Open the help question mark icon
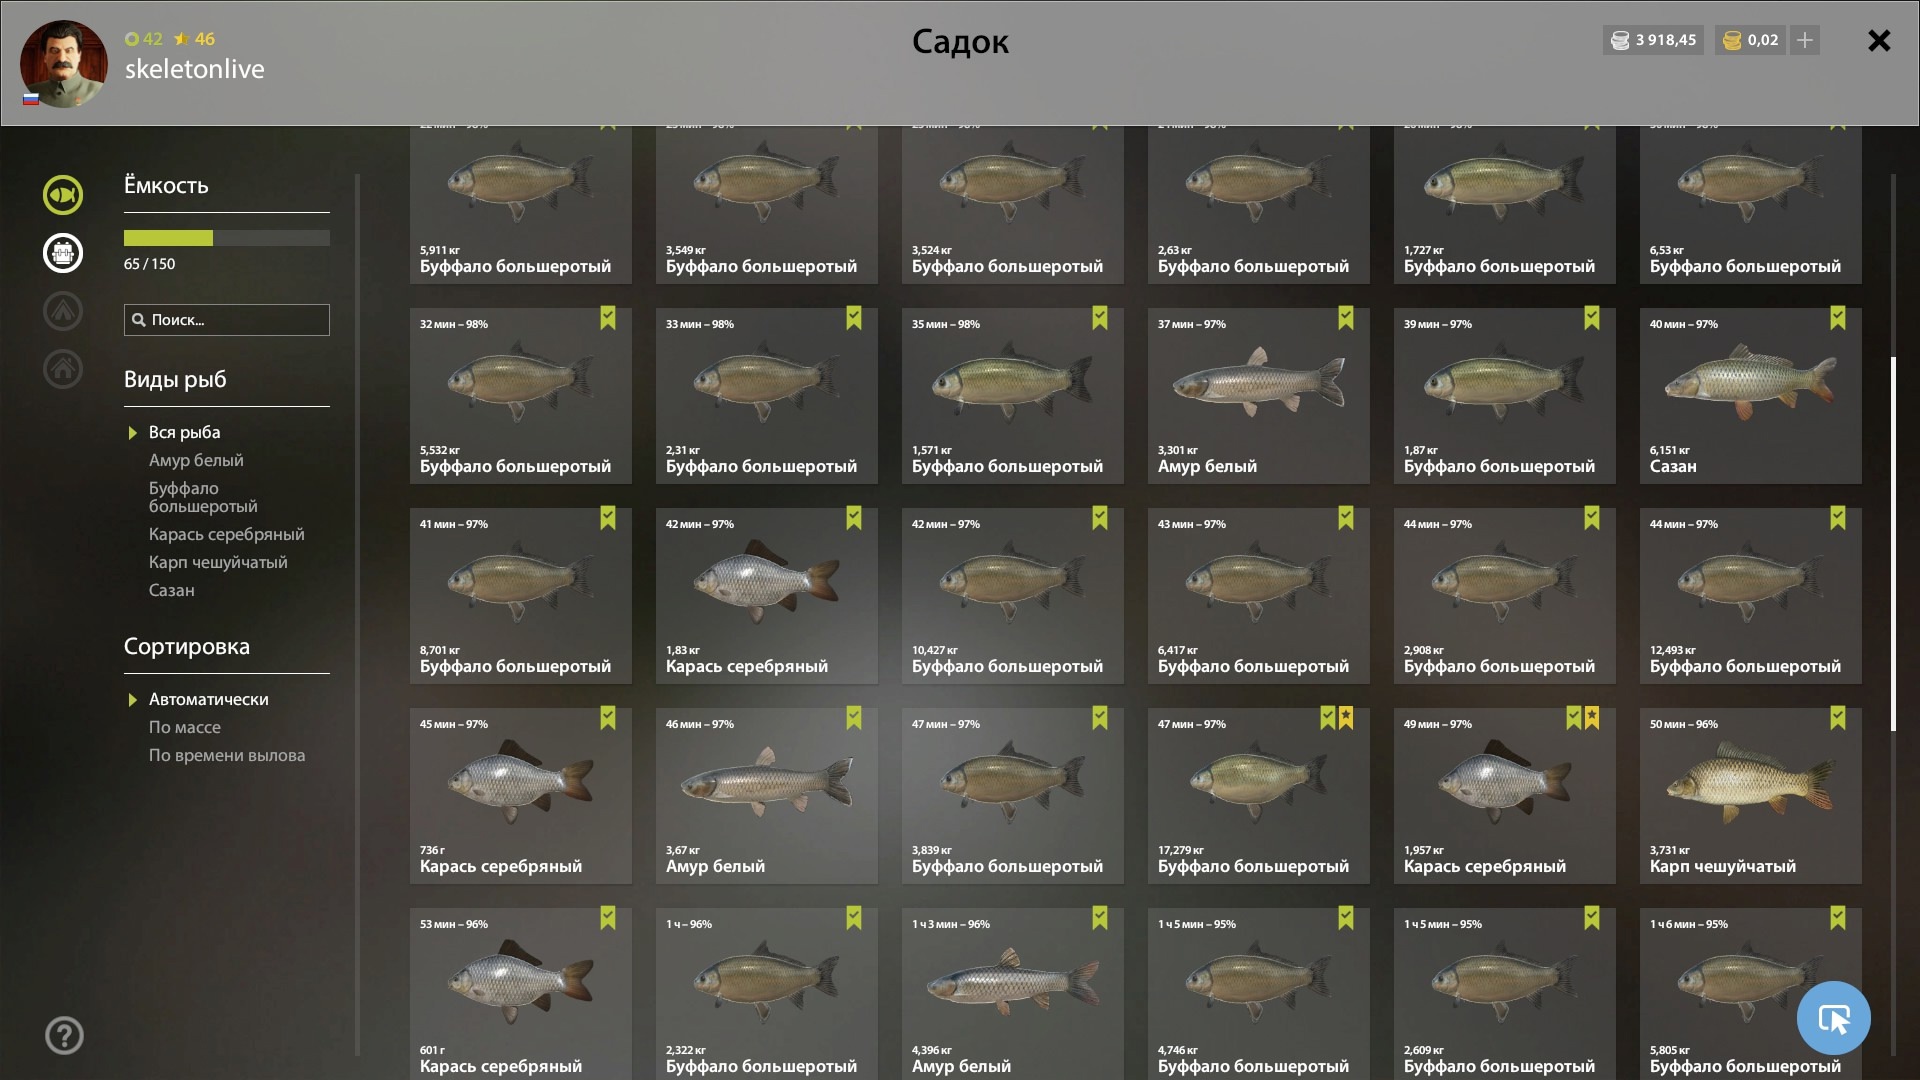This screenshot has height=1080, width=1920. [x=64, y=1036]
